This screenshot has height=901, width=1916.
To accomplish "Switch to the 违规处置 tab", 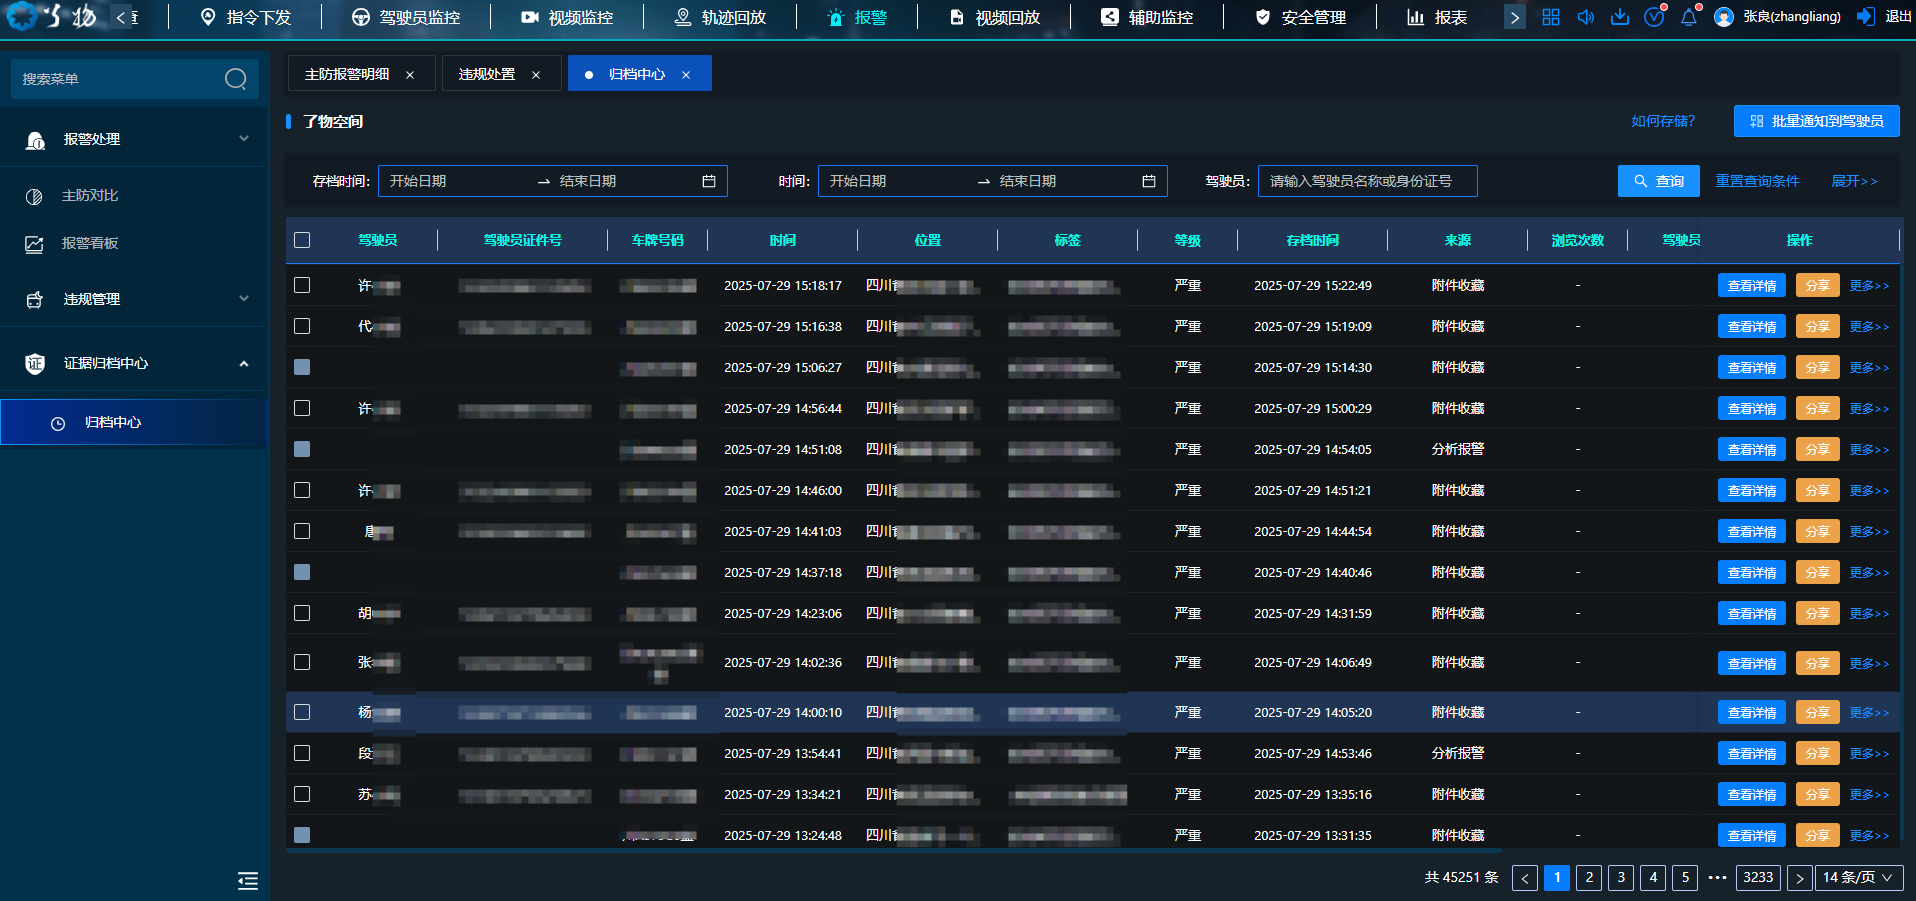I will (487, 74).
